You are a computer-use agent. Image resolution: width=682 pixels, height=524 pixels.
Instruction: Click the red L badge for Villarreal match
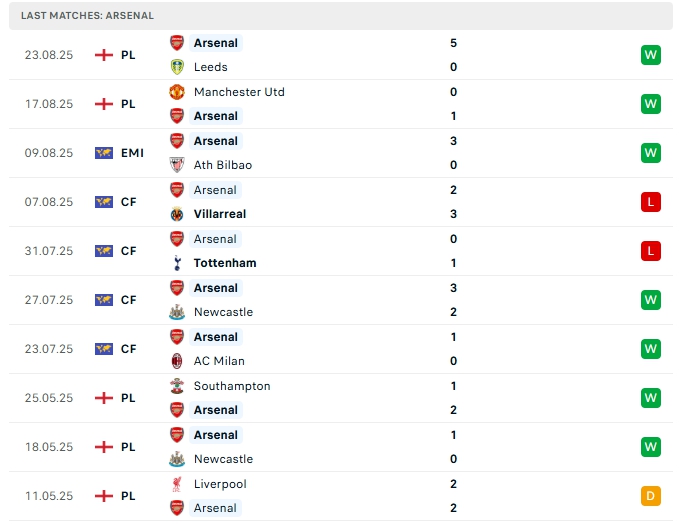coord(651,202)
